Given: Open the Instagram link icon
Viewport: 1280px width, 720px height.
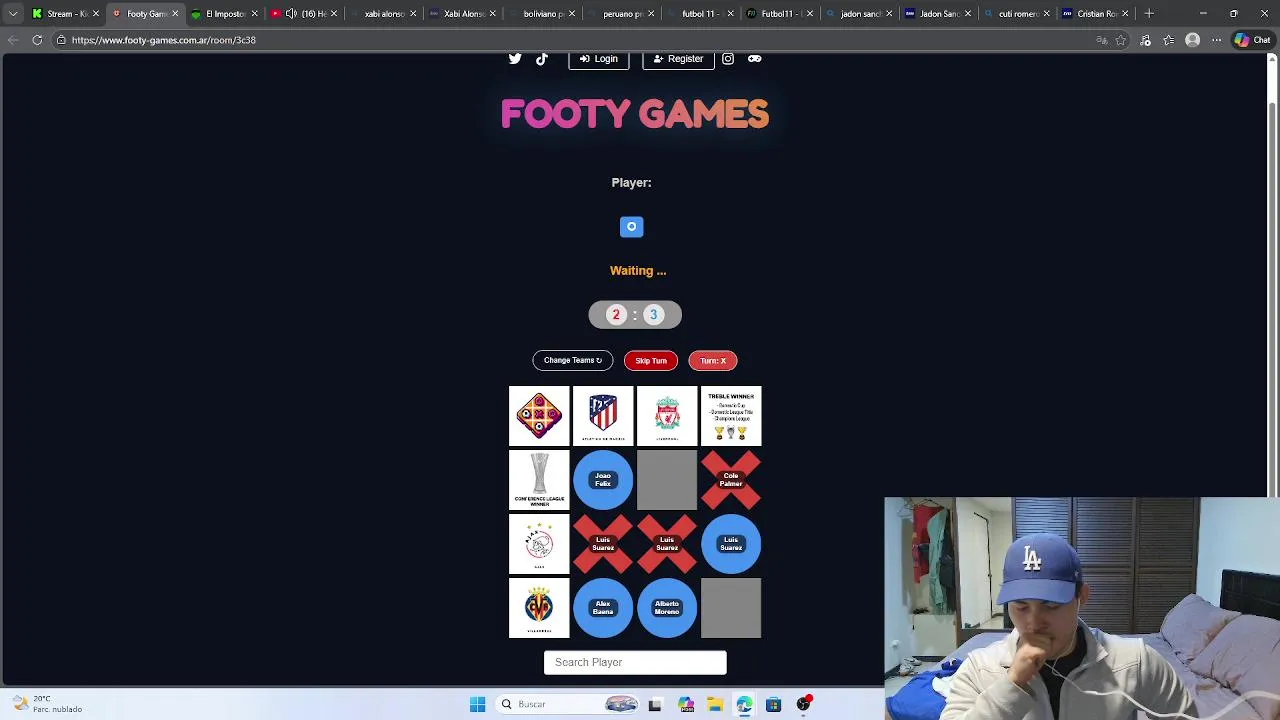Looking at the screenshot, I should click(728, 59).
